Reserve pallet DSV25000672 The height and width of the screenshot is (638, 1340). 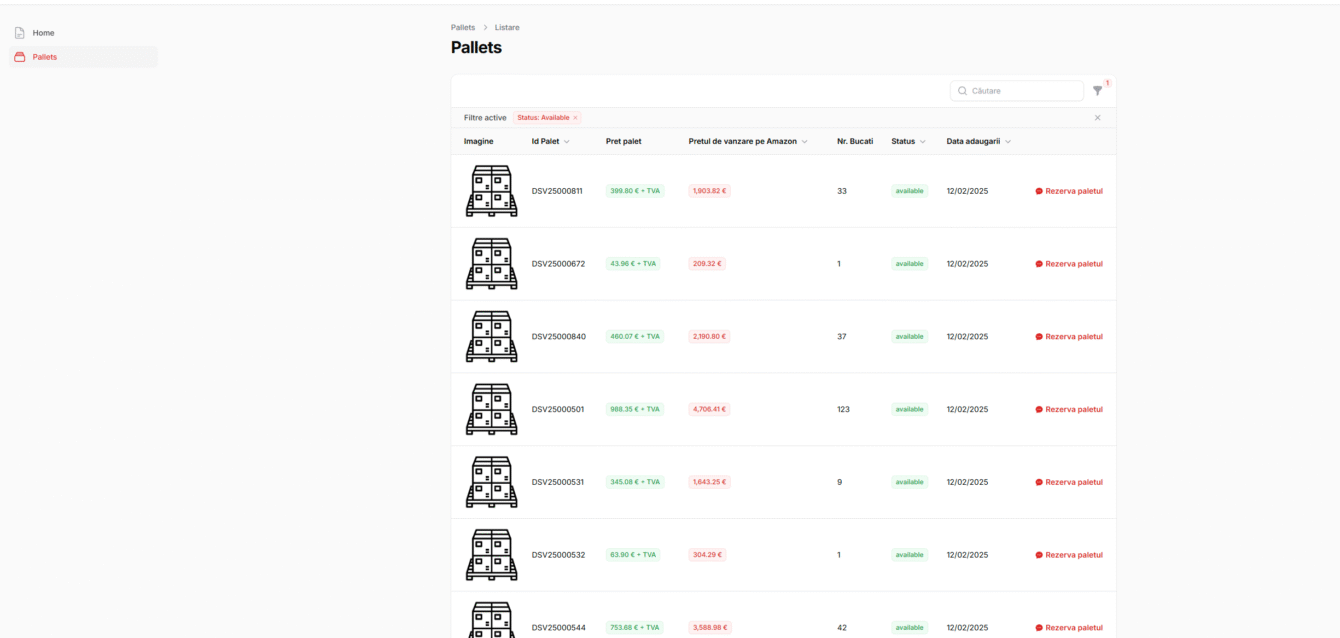[1068, 264]
